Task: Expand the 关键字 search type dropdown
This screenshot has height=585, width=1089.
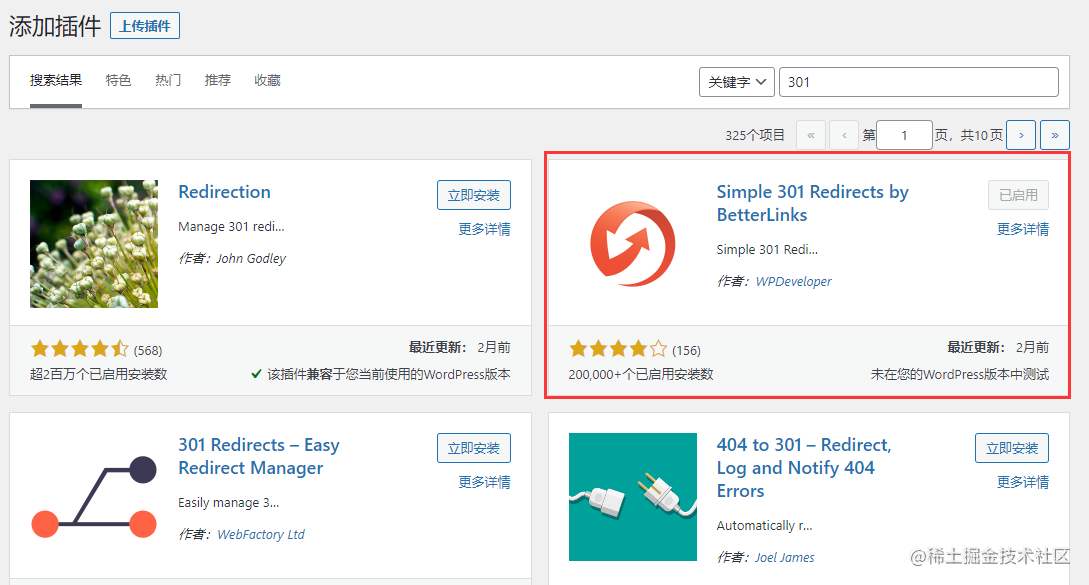Action: [736, 82]
